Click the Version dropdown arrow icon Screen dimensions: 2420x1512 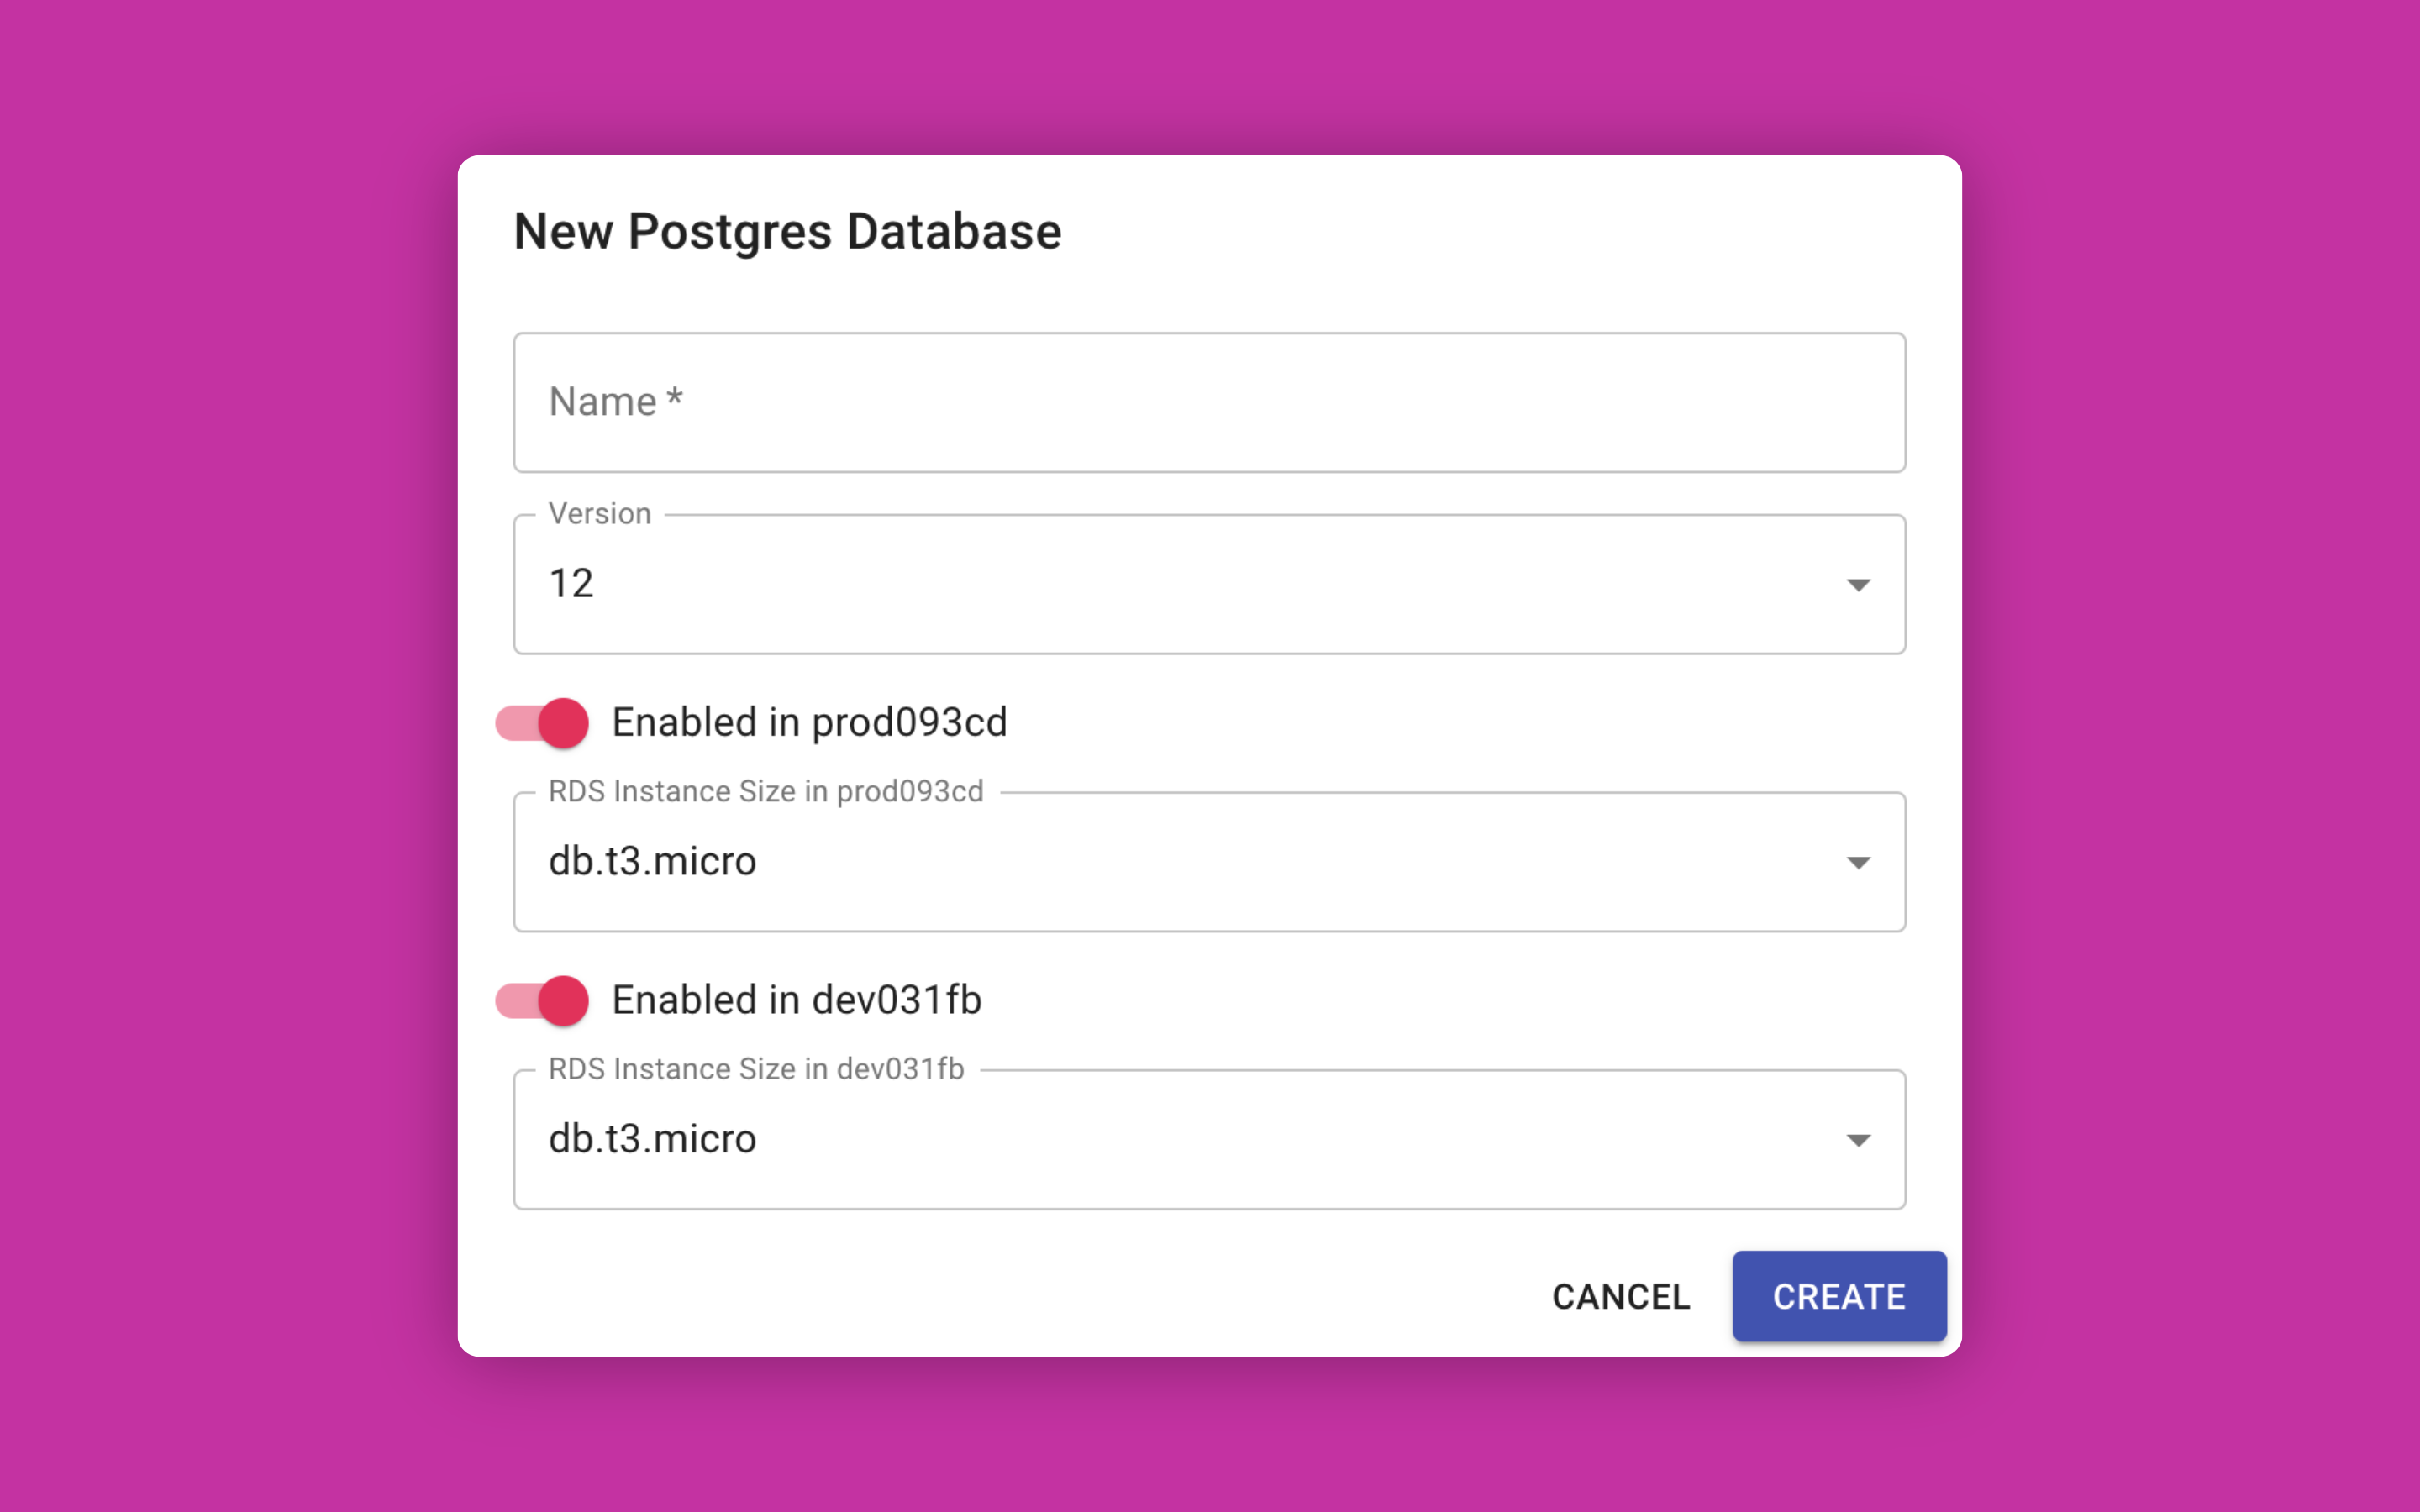point(1857,585)
